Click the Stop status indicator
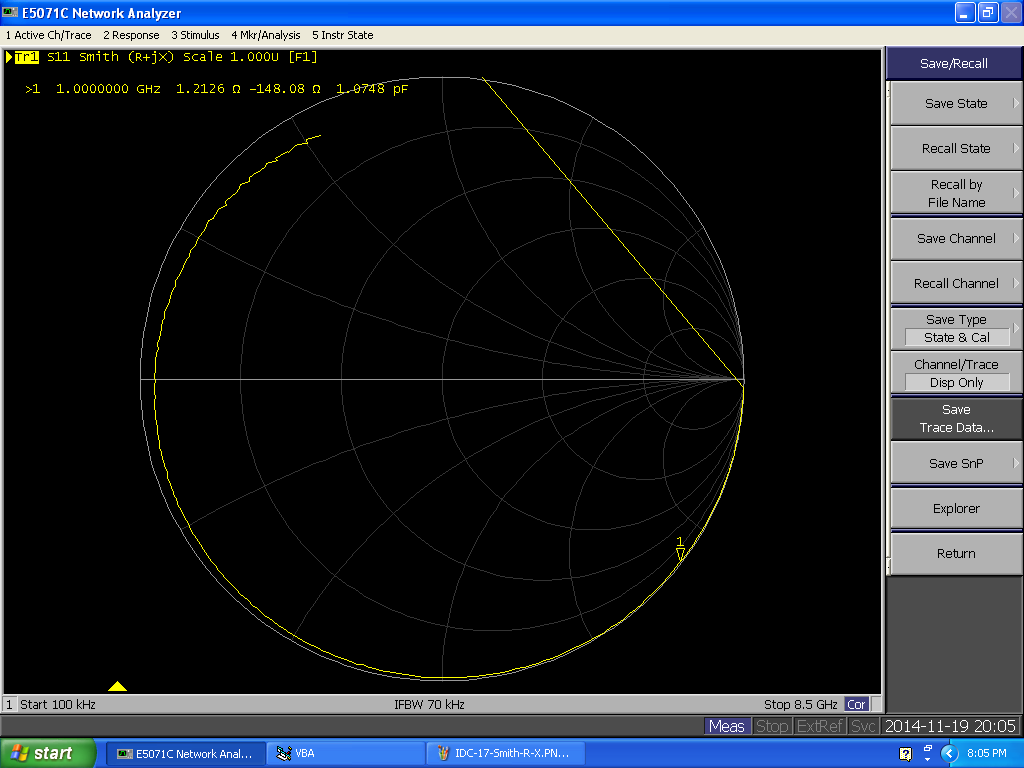The height and width of the screenshot is (768, 1024). click(771, 726)
